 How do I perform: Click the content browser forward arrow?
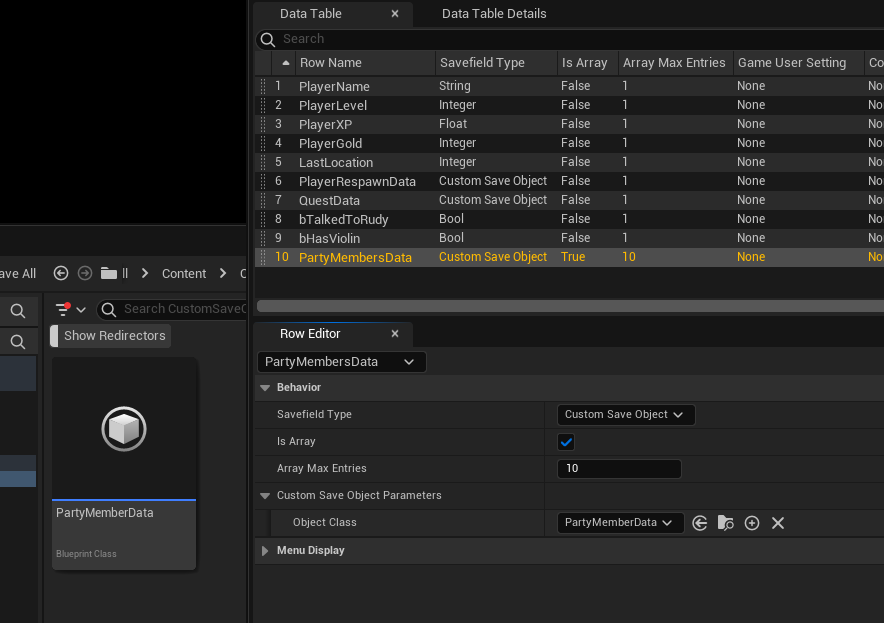pyautogui.click(x=85, y=273)
